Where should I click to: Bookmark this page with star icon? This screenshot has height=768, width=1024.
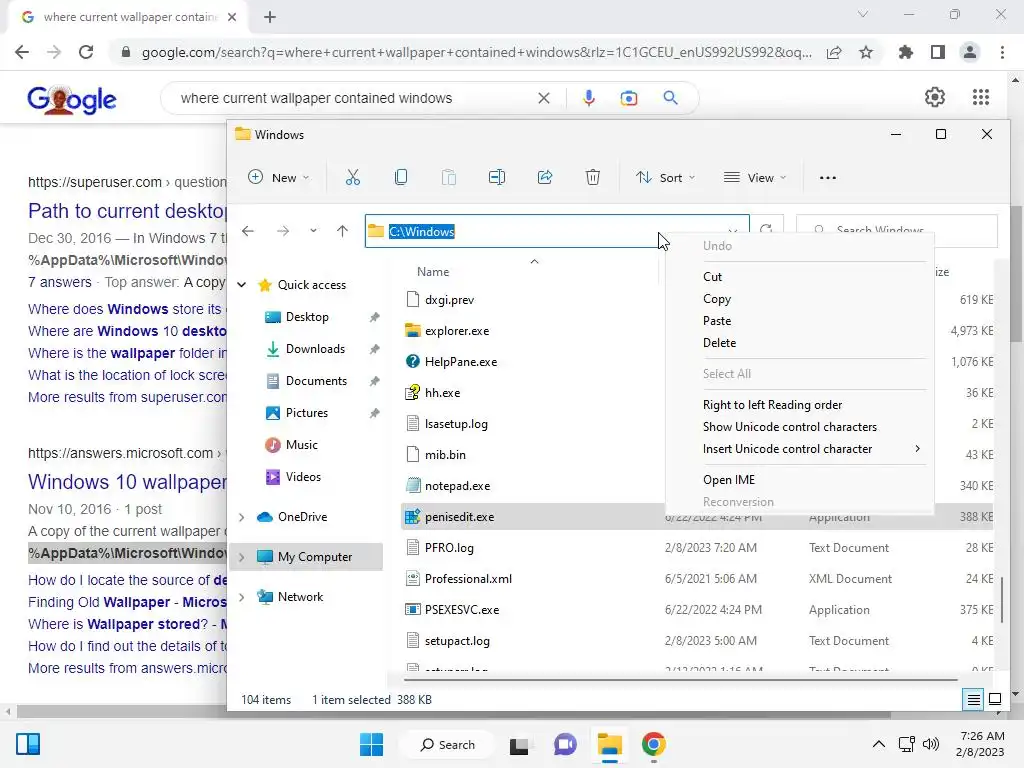(866, 52)
